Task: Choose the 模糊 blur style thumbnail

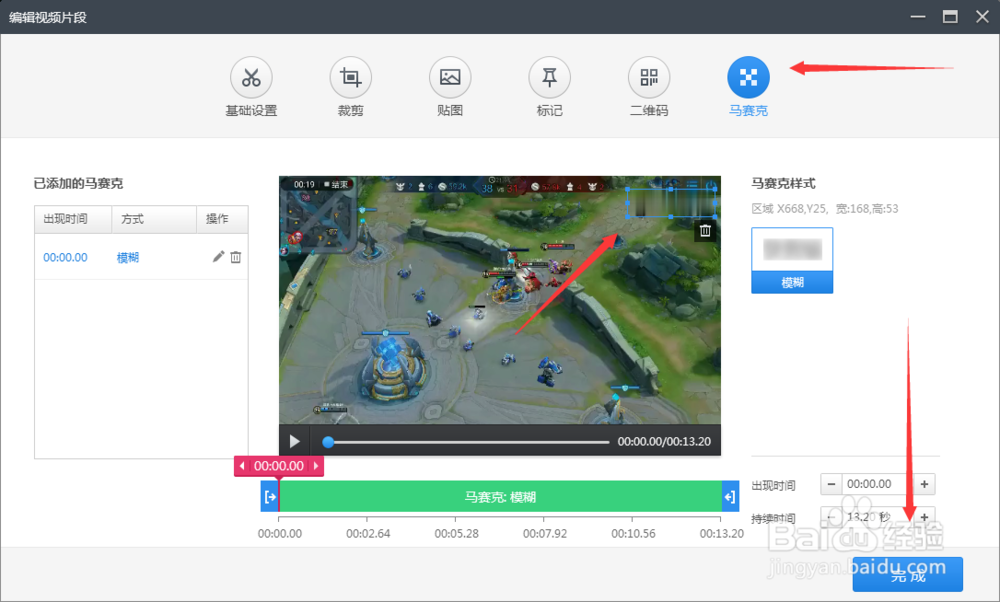Action: pos(792,260)
